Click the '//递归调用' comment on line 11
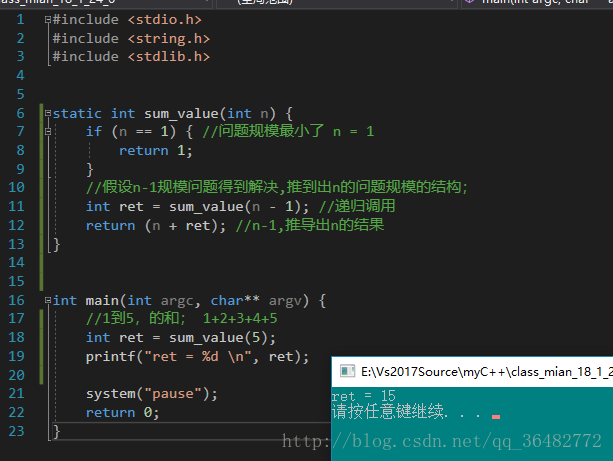Screen dimensions: 613x461 click(357, 206)
